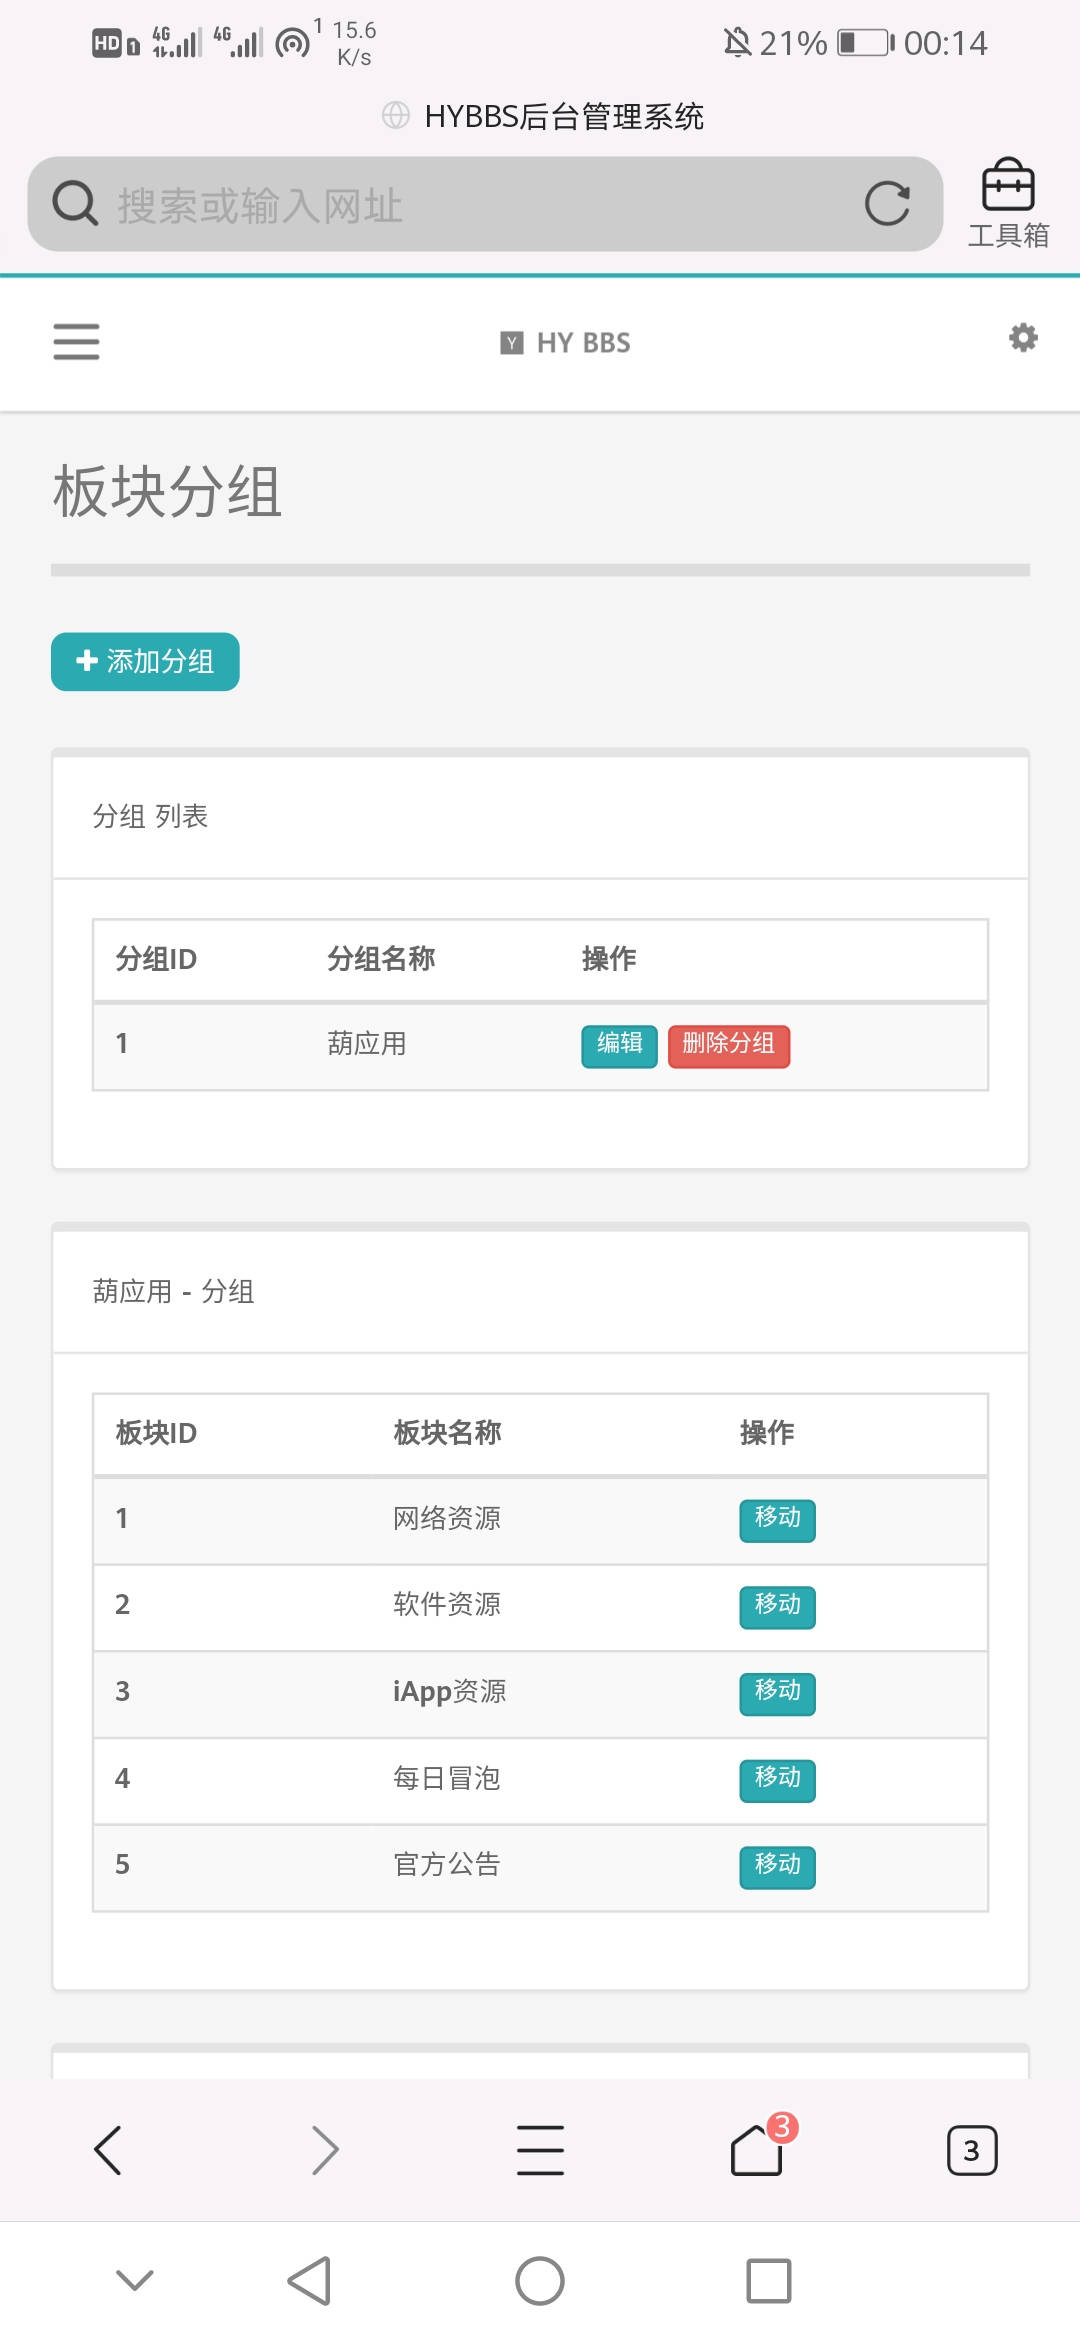The height and width of the screenshot is (2340, 1080).
Task: Open browser bottom menu icon
Action: [x=540, y=2150]
